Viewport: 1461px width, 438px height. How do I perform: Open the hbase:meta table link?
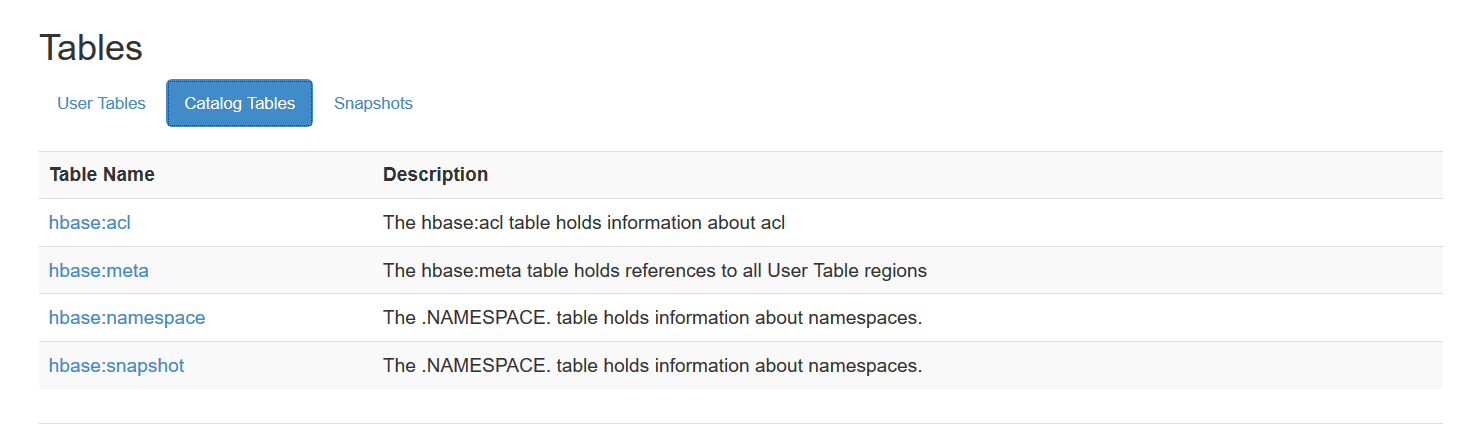pyautogui.click(x=99, y=270)
